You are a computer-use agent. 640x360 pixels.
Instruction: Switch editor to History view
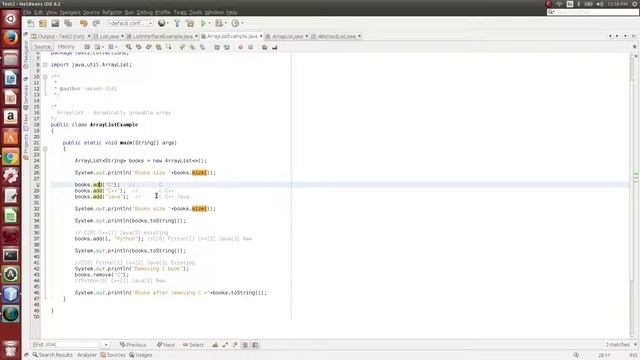click(x=66, y=47)
